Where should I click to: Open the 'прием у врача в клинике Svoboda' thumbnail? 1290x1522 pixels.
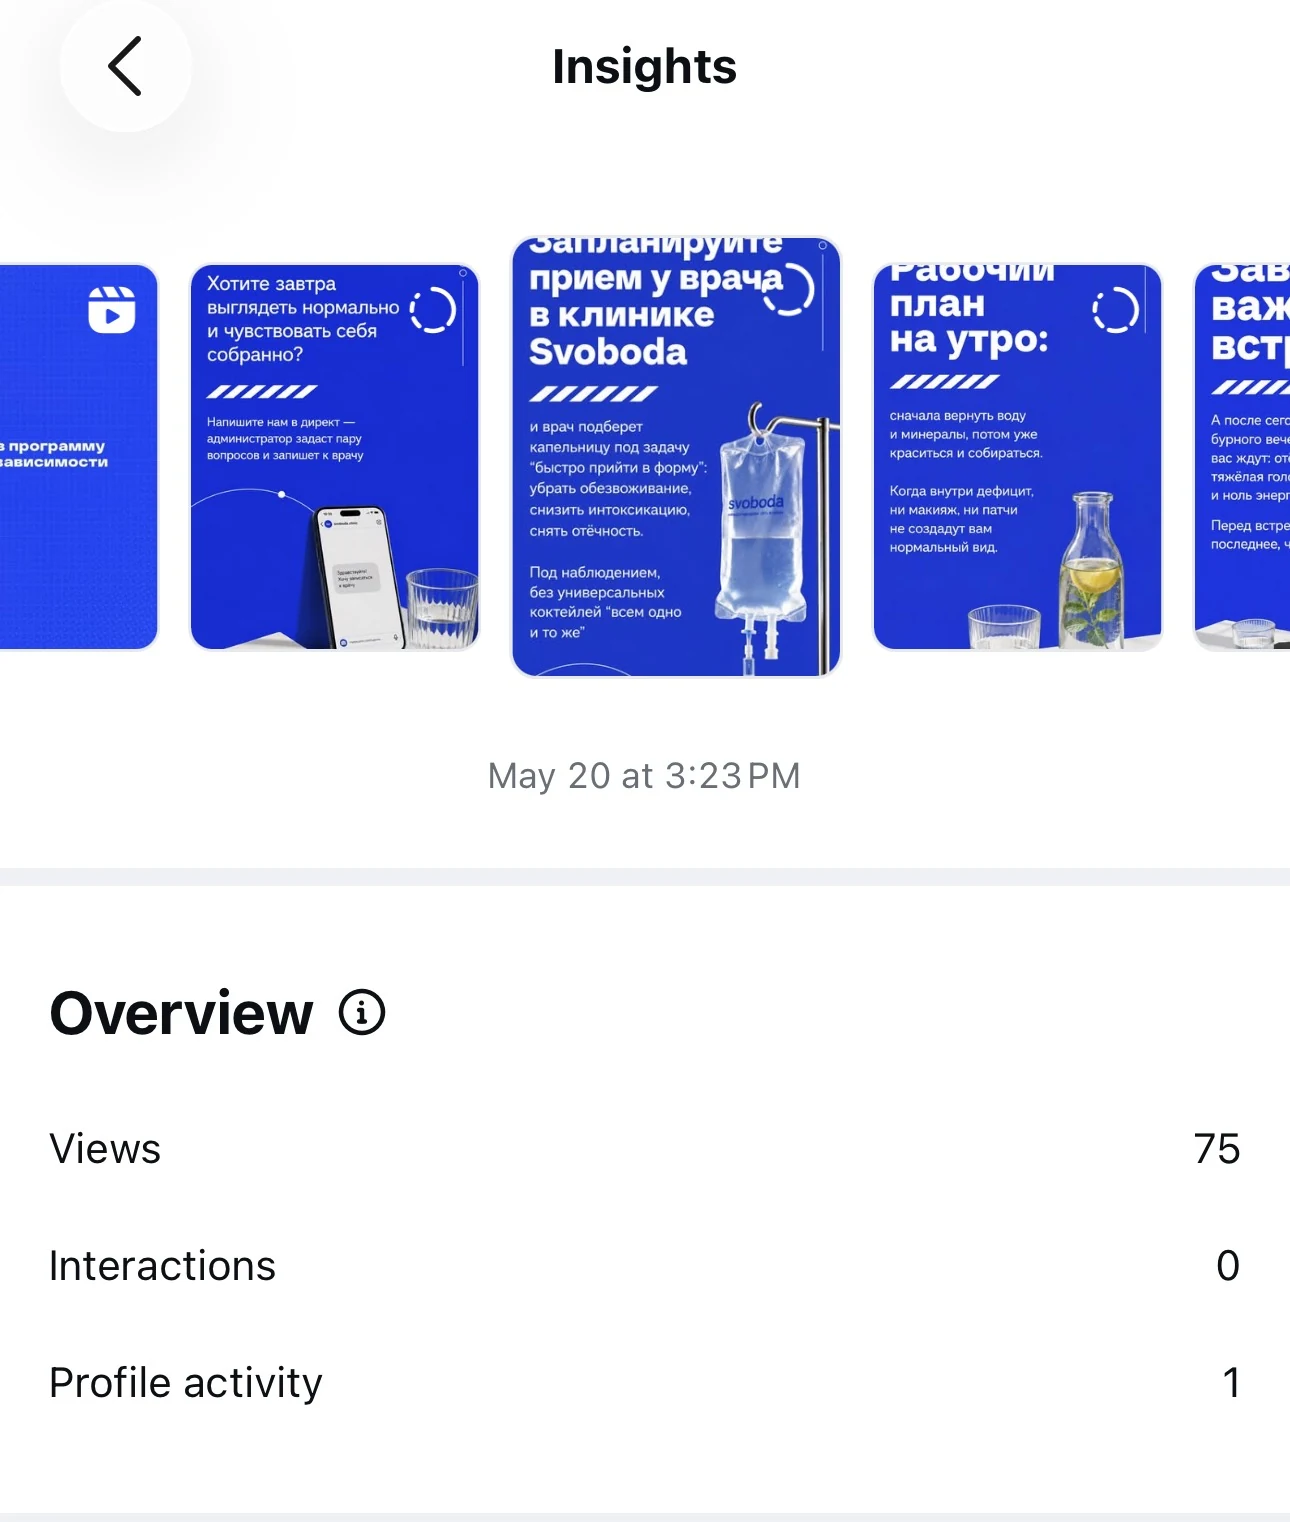676,457
